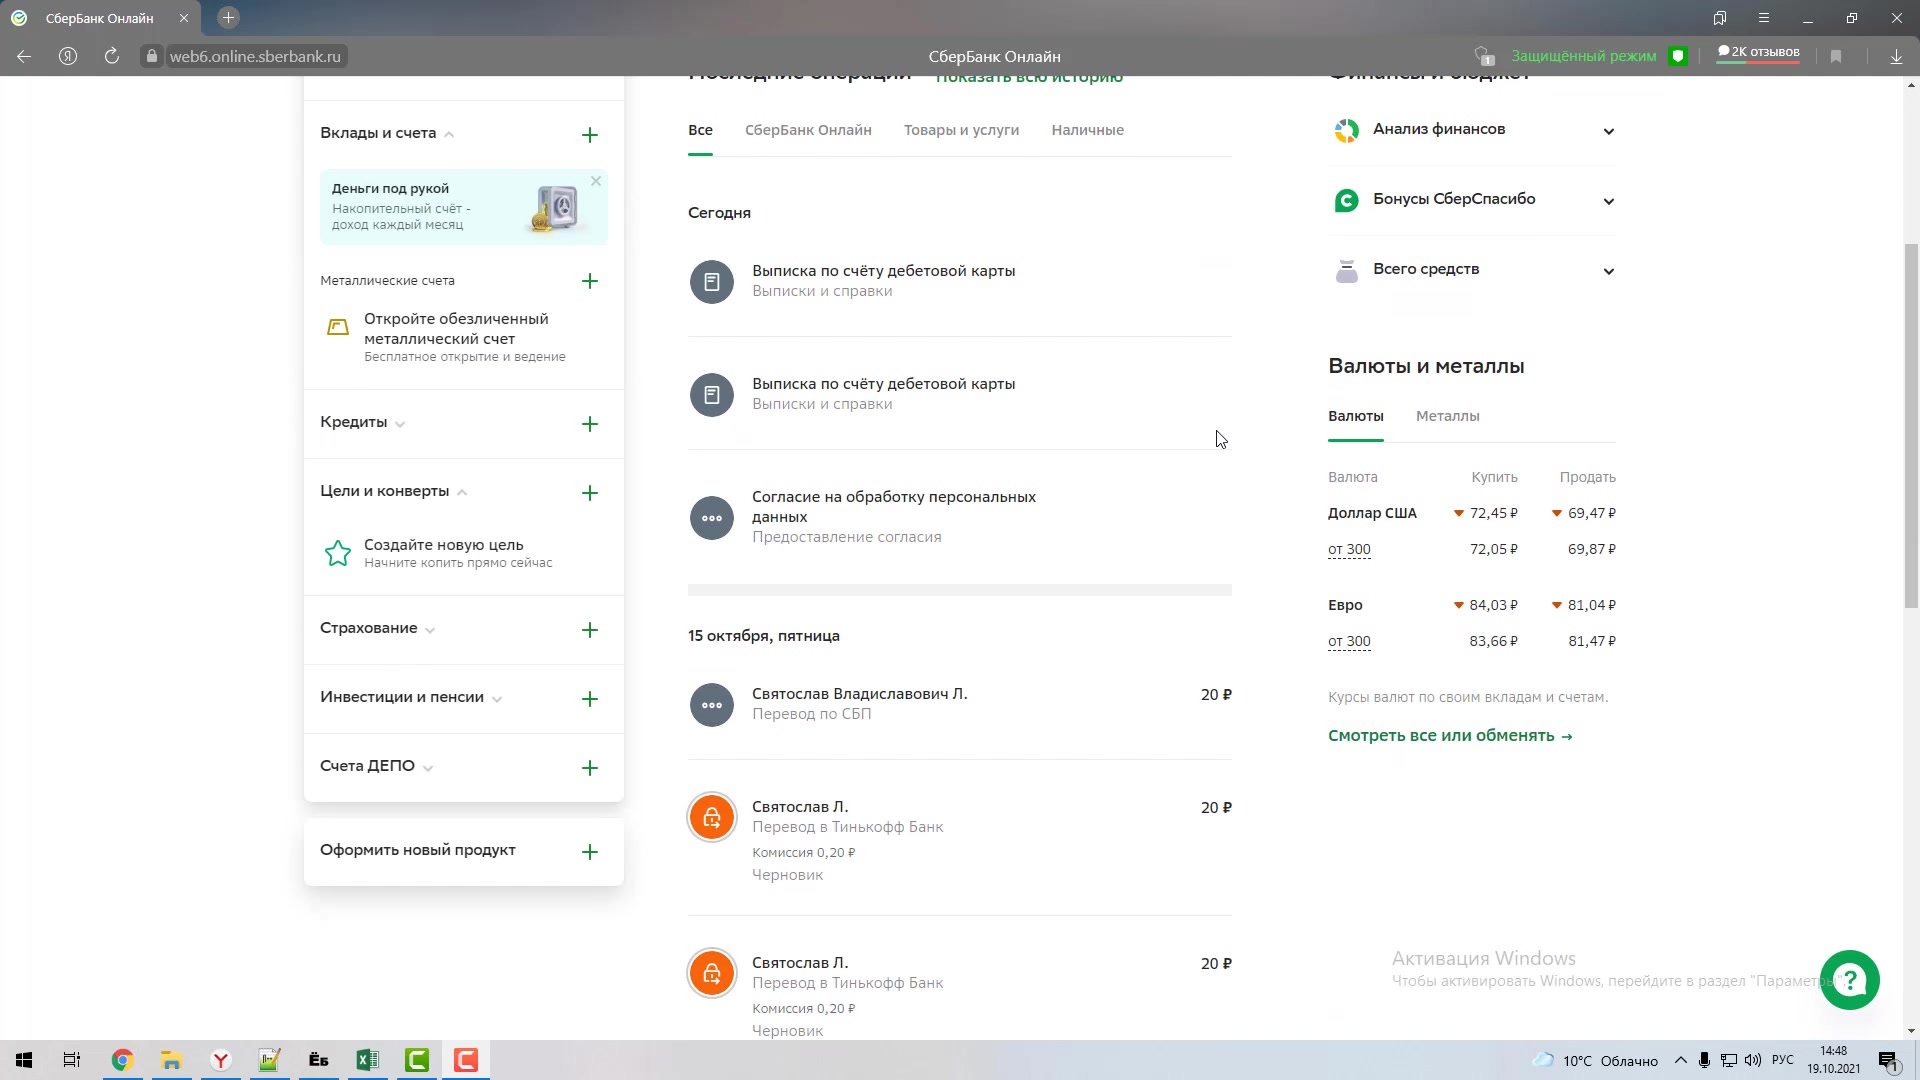The image size is (1920, 1080).
Task: Click the Оформить новый продукт label
Action: coord(418,850)
